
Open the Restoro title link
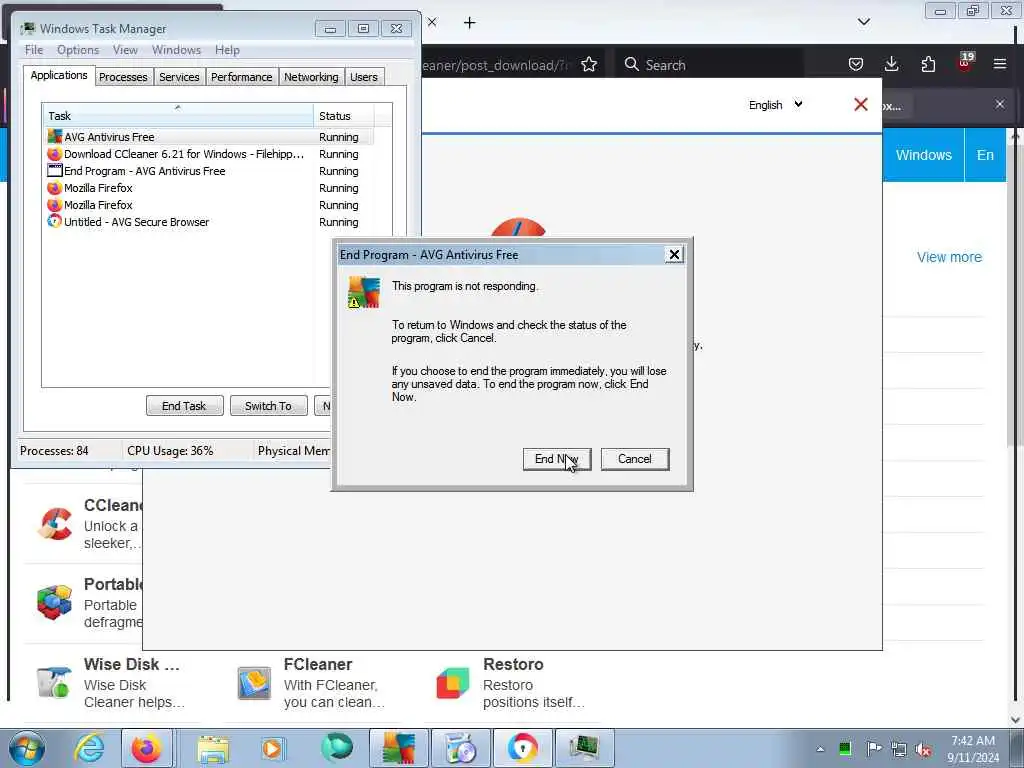[513, 664]
